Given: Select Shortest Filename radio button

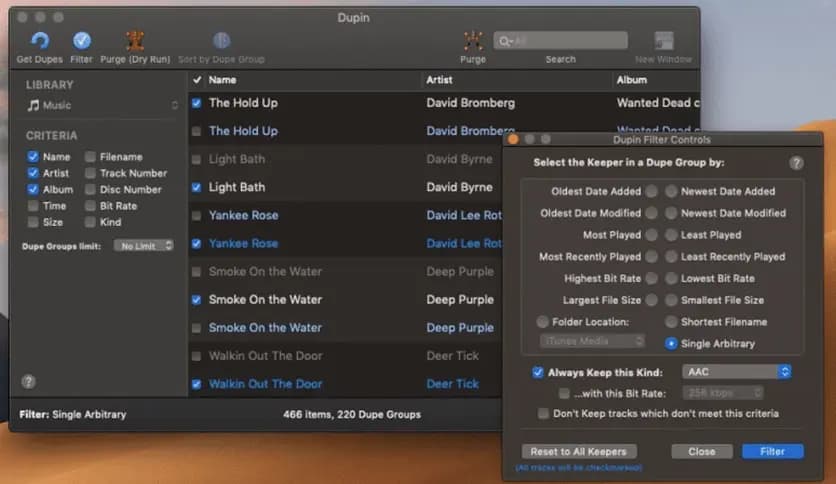Looking at the screenshot, I should [x=671, y=322].
